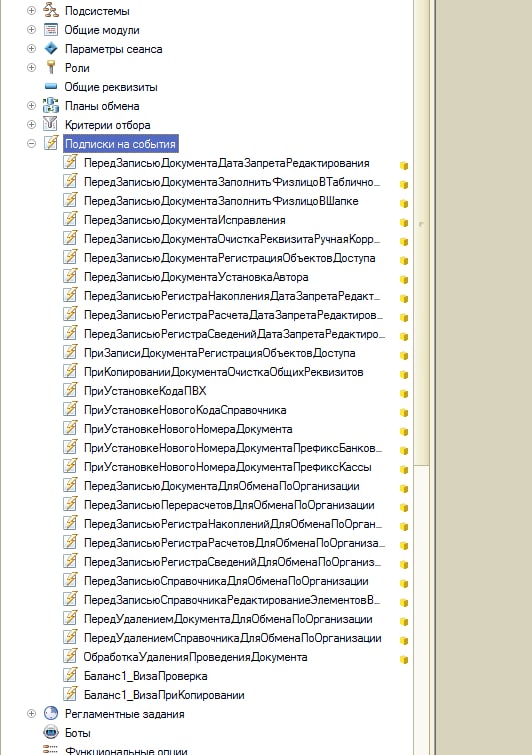Select ПриЗаписиДокументаРегистрацияОбъектовДоступа subscription
Image resolution: width=532 pixels, height=755 pixels.
click(220, 353)
